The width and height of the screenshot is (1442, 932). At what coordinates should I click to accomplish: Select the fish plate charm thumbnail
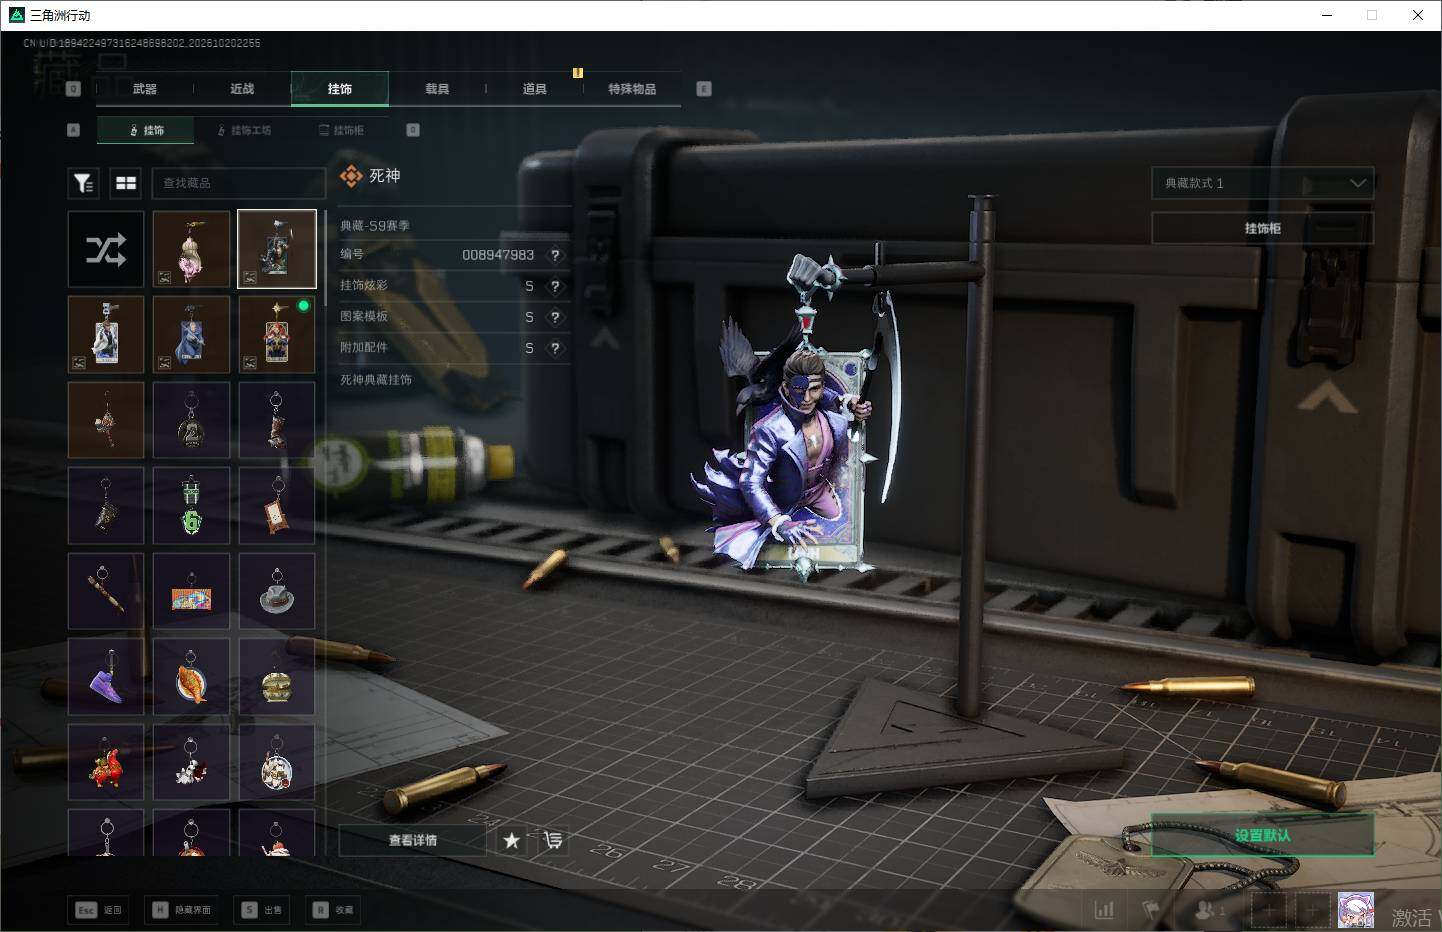(192, 677)
